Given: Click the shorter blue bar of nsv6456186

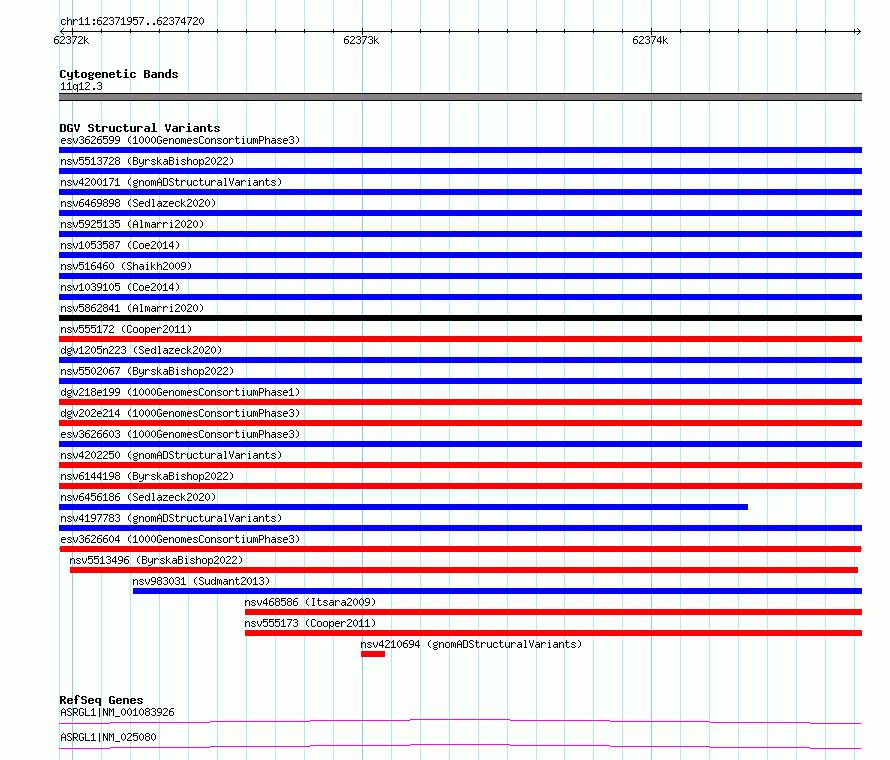Looking at the screenshot, I should point(404,507).
